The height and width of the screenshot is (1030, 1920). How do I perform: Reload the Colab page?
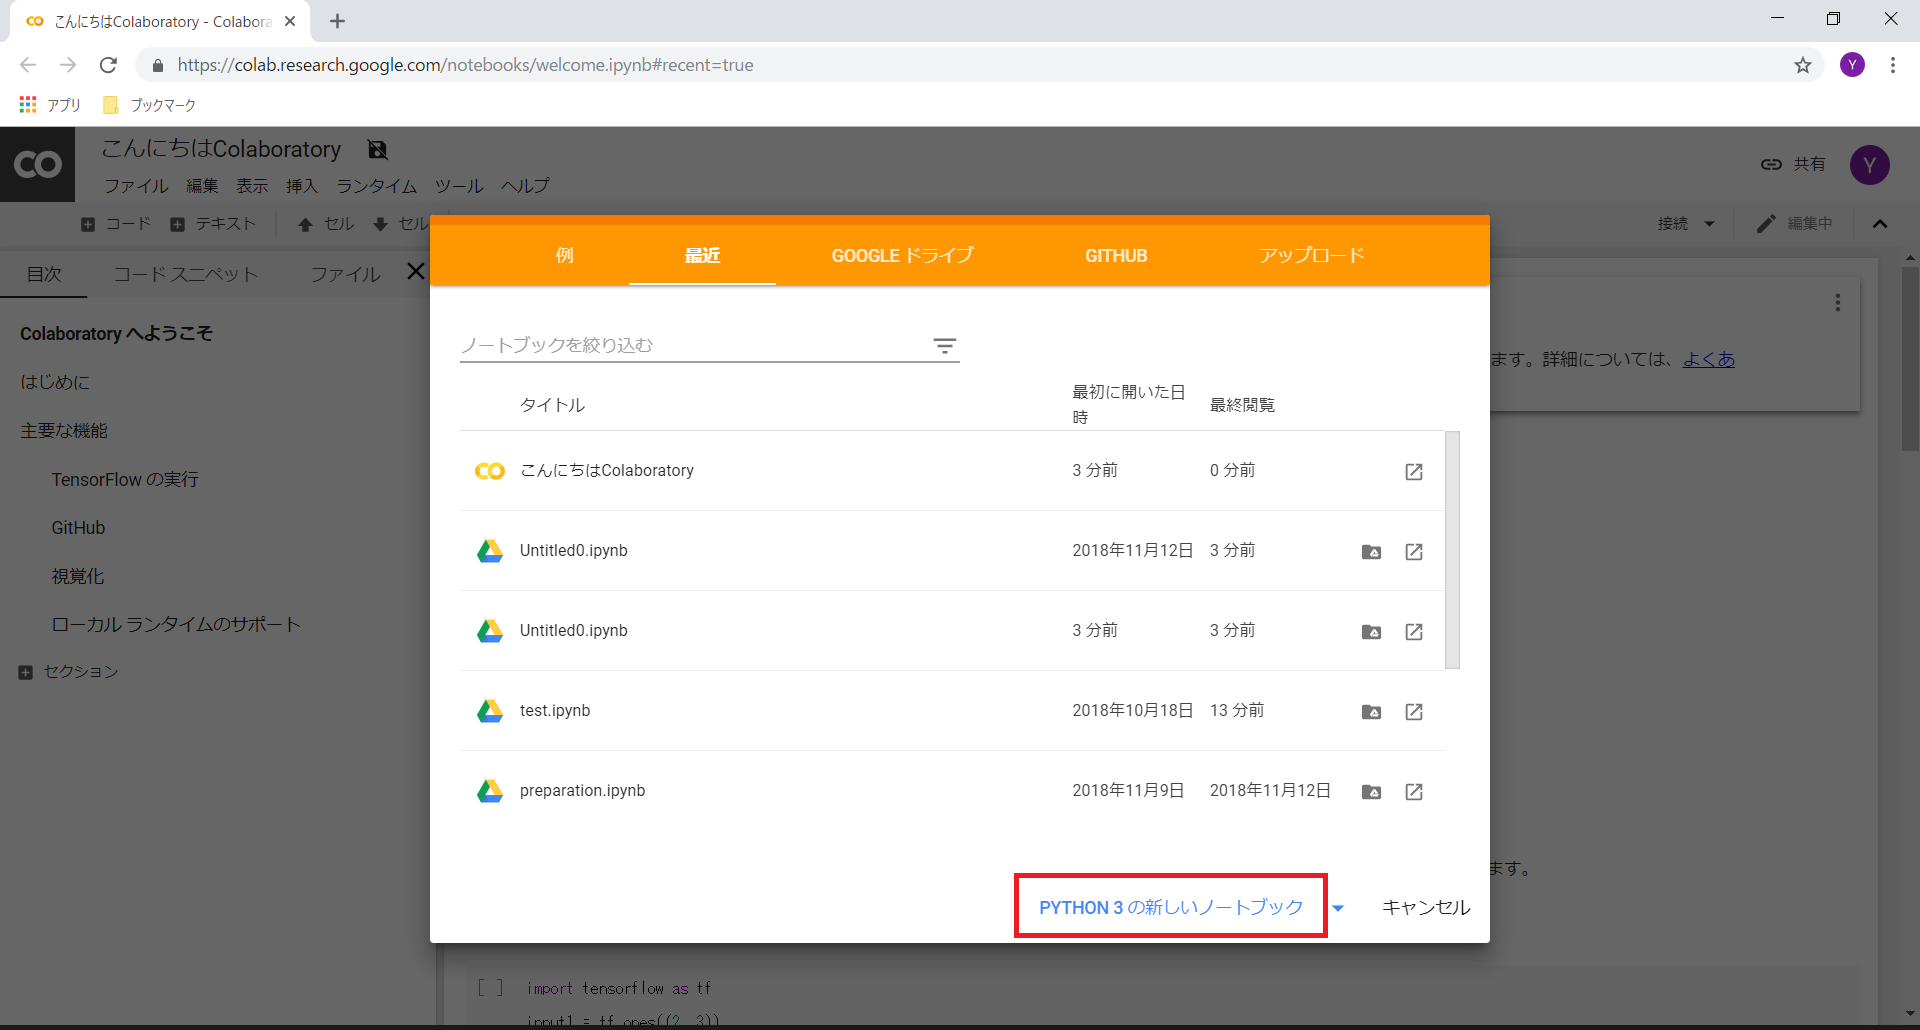[108, 65]
